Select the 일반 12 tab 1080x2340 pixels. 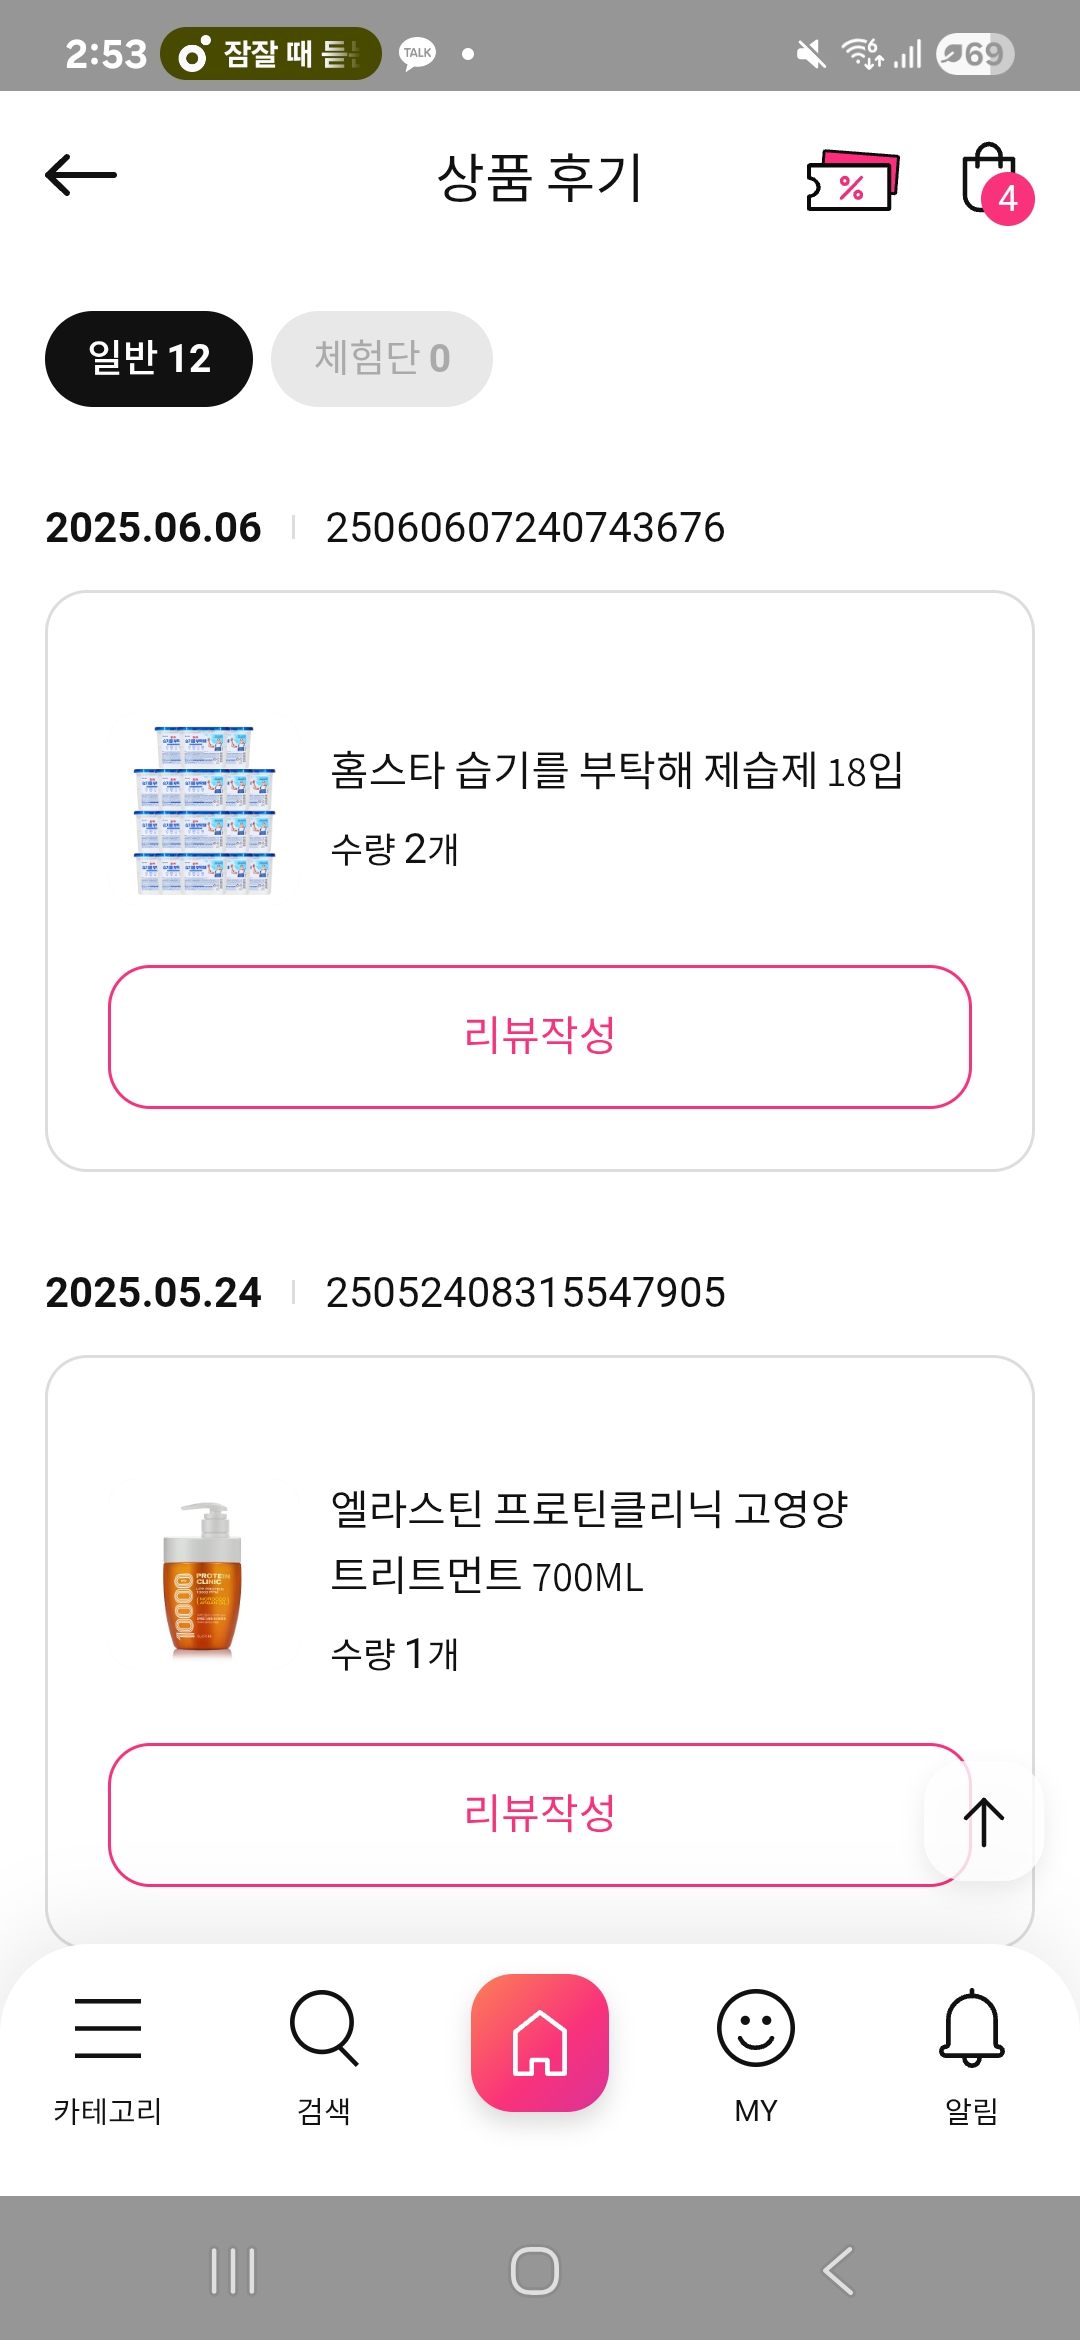pyautogui.click(x=149, y=359)
